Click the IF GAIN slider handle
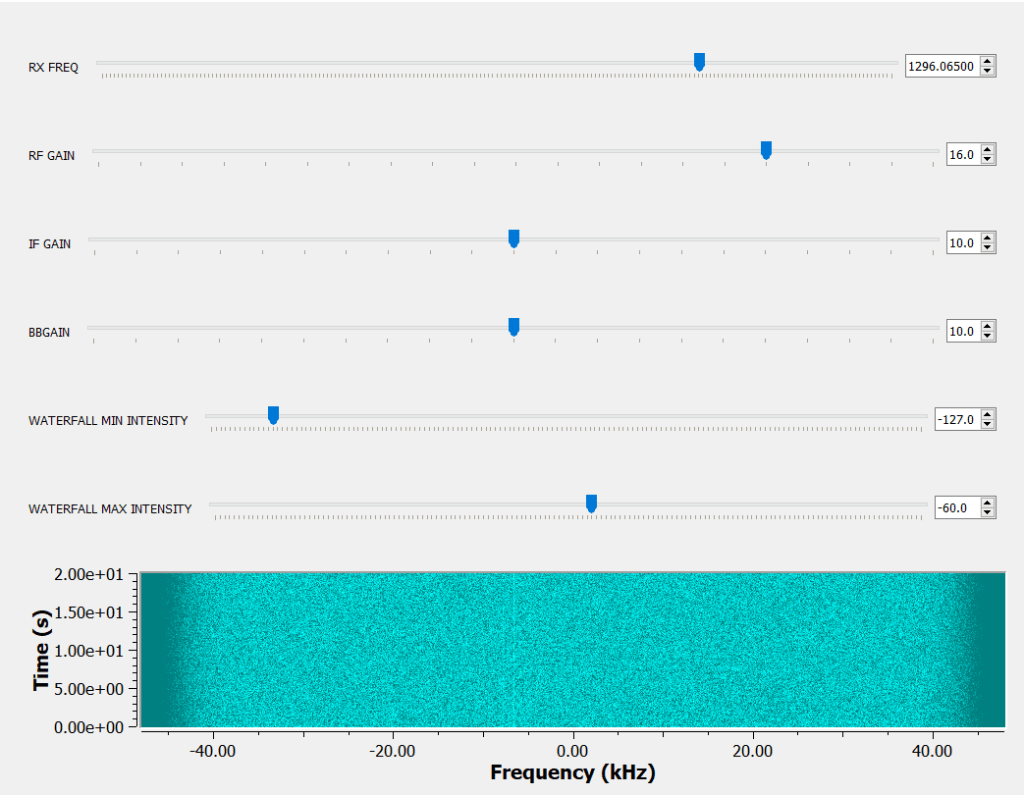The width and height of the screenshot is (1024, 795). coord(514,238)
